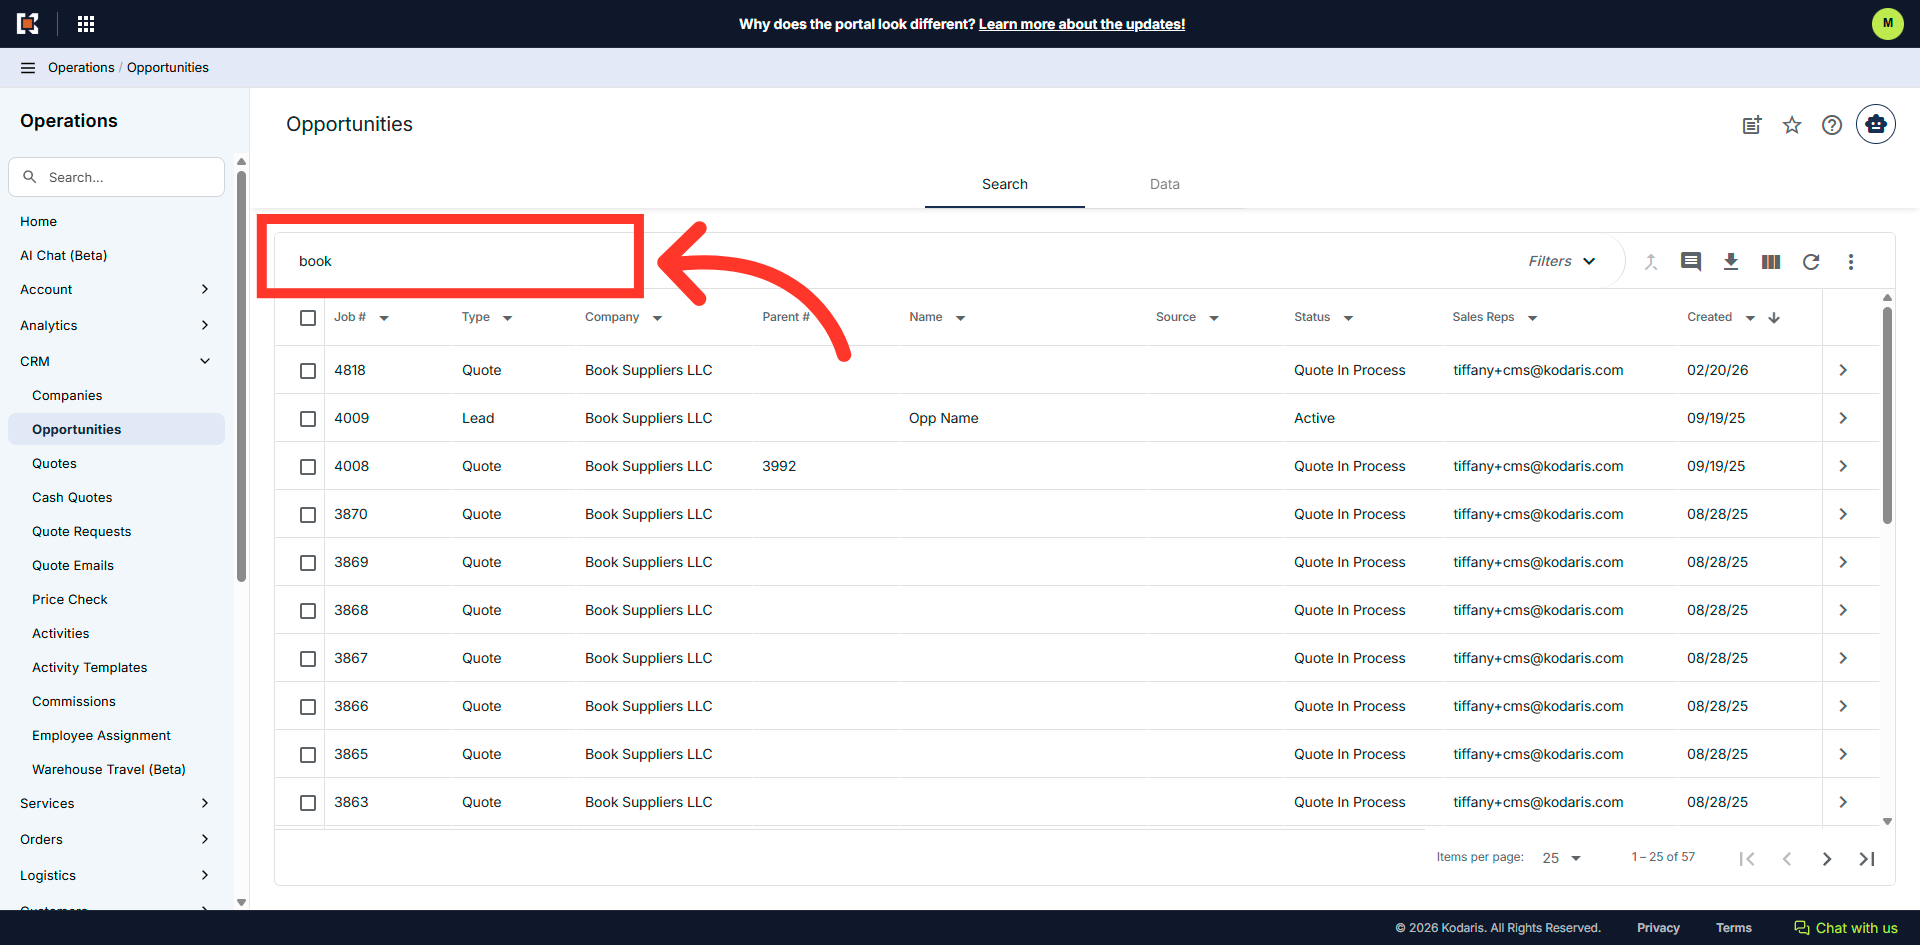This screenshot has width=1920, height=945.
Task: Check the box for job 3870
Action: (308, 515)
